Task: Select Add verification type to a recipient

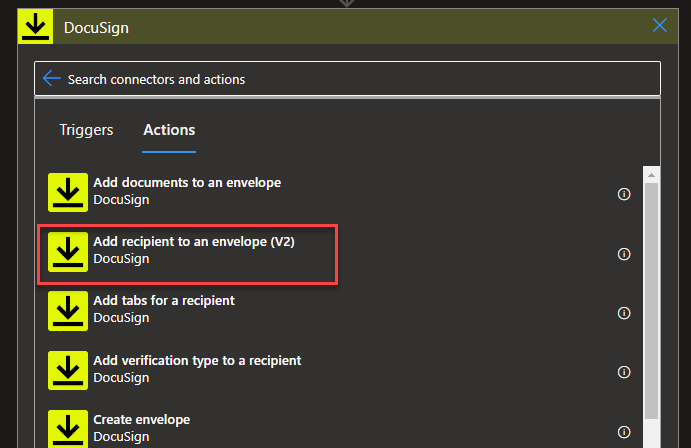Action: pyautogui.click(x=197, y=360)
